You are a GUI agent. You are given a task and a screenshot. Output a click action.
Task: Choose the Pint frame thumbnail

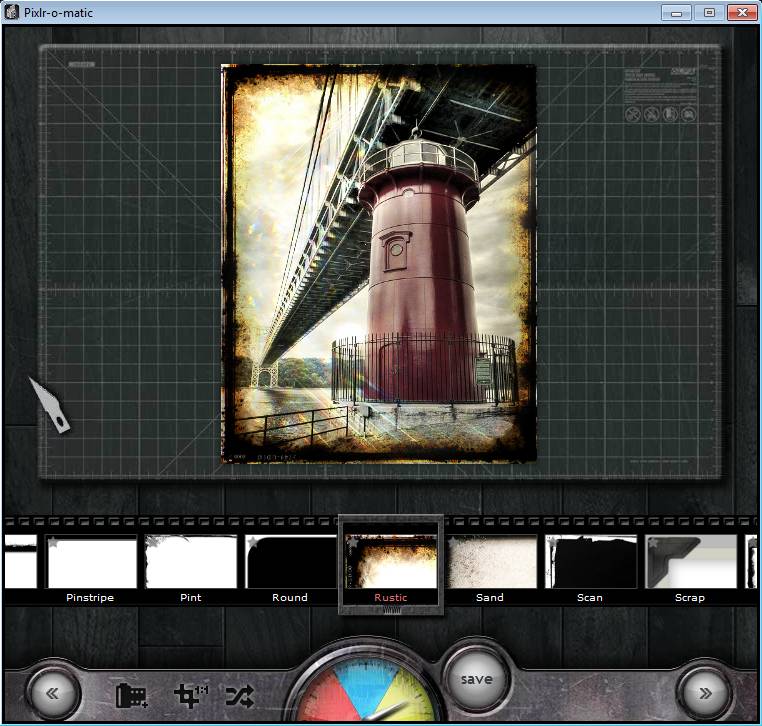tap(190, 563)
